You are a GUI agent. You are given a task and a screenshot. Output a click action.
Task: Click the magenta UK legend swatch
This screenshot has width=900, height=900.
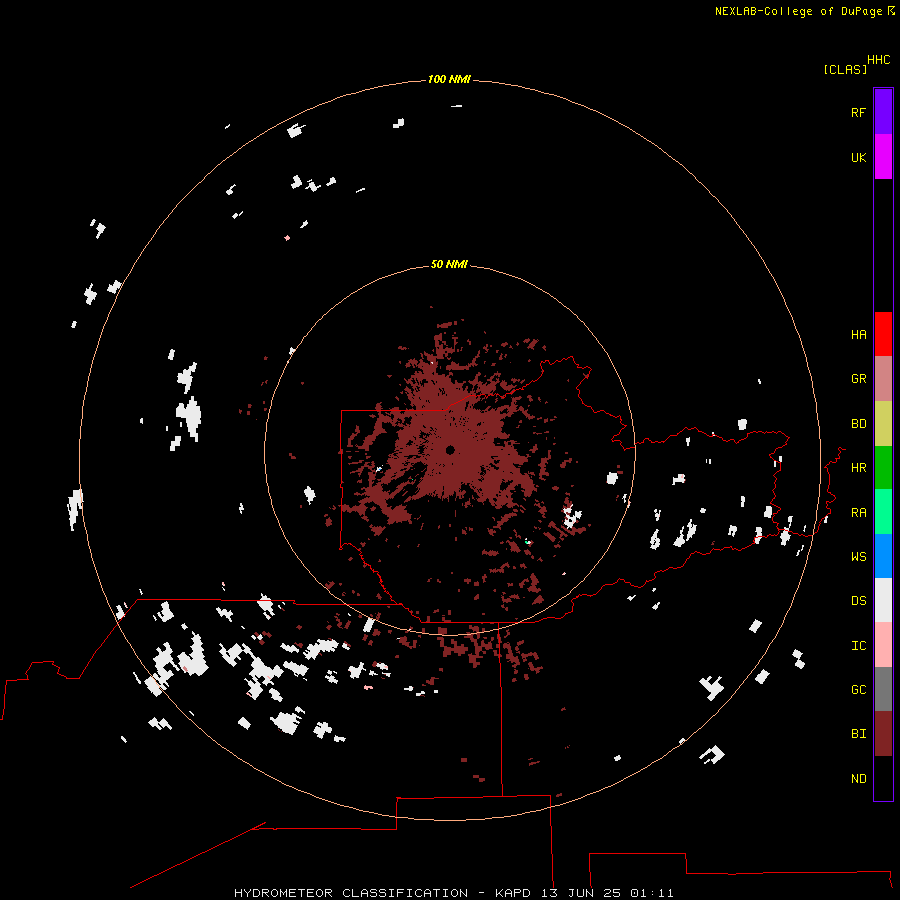coord(883,157)
